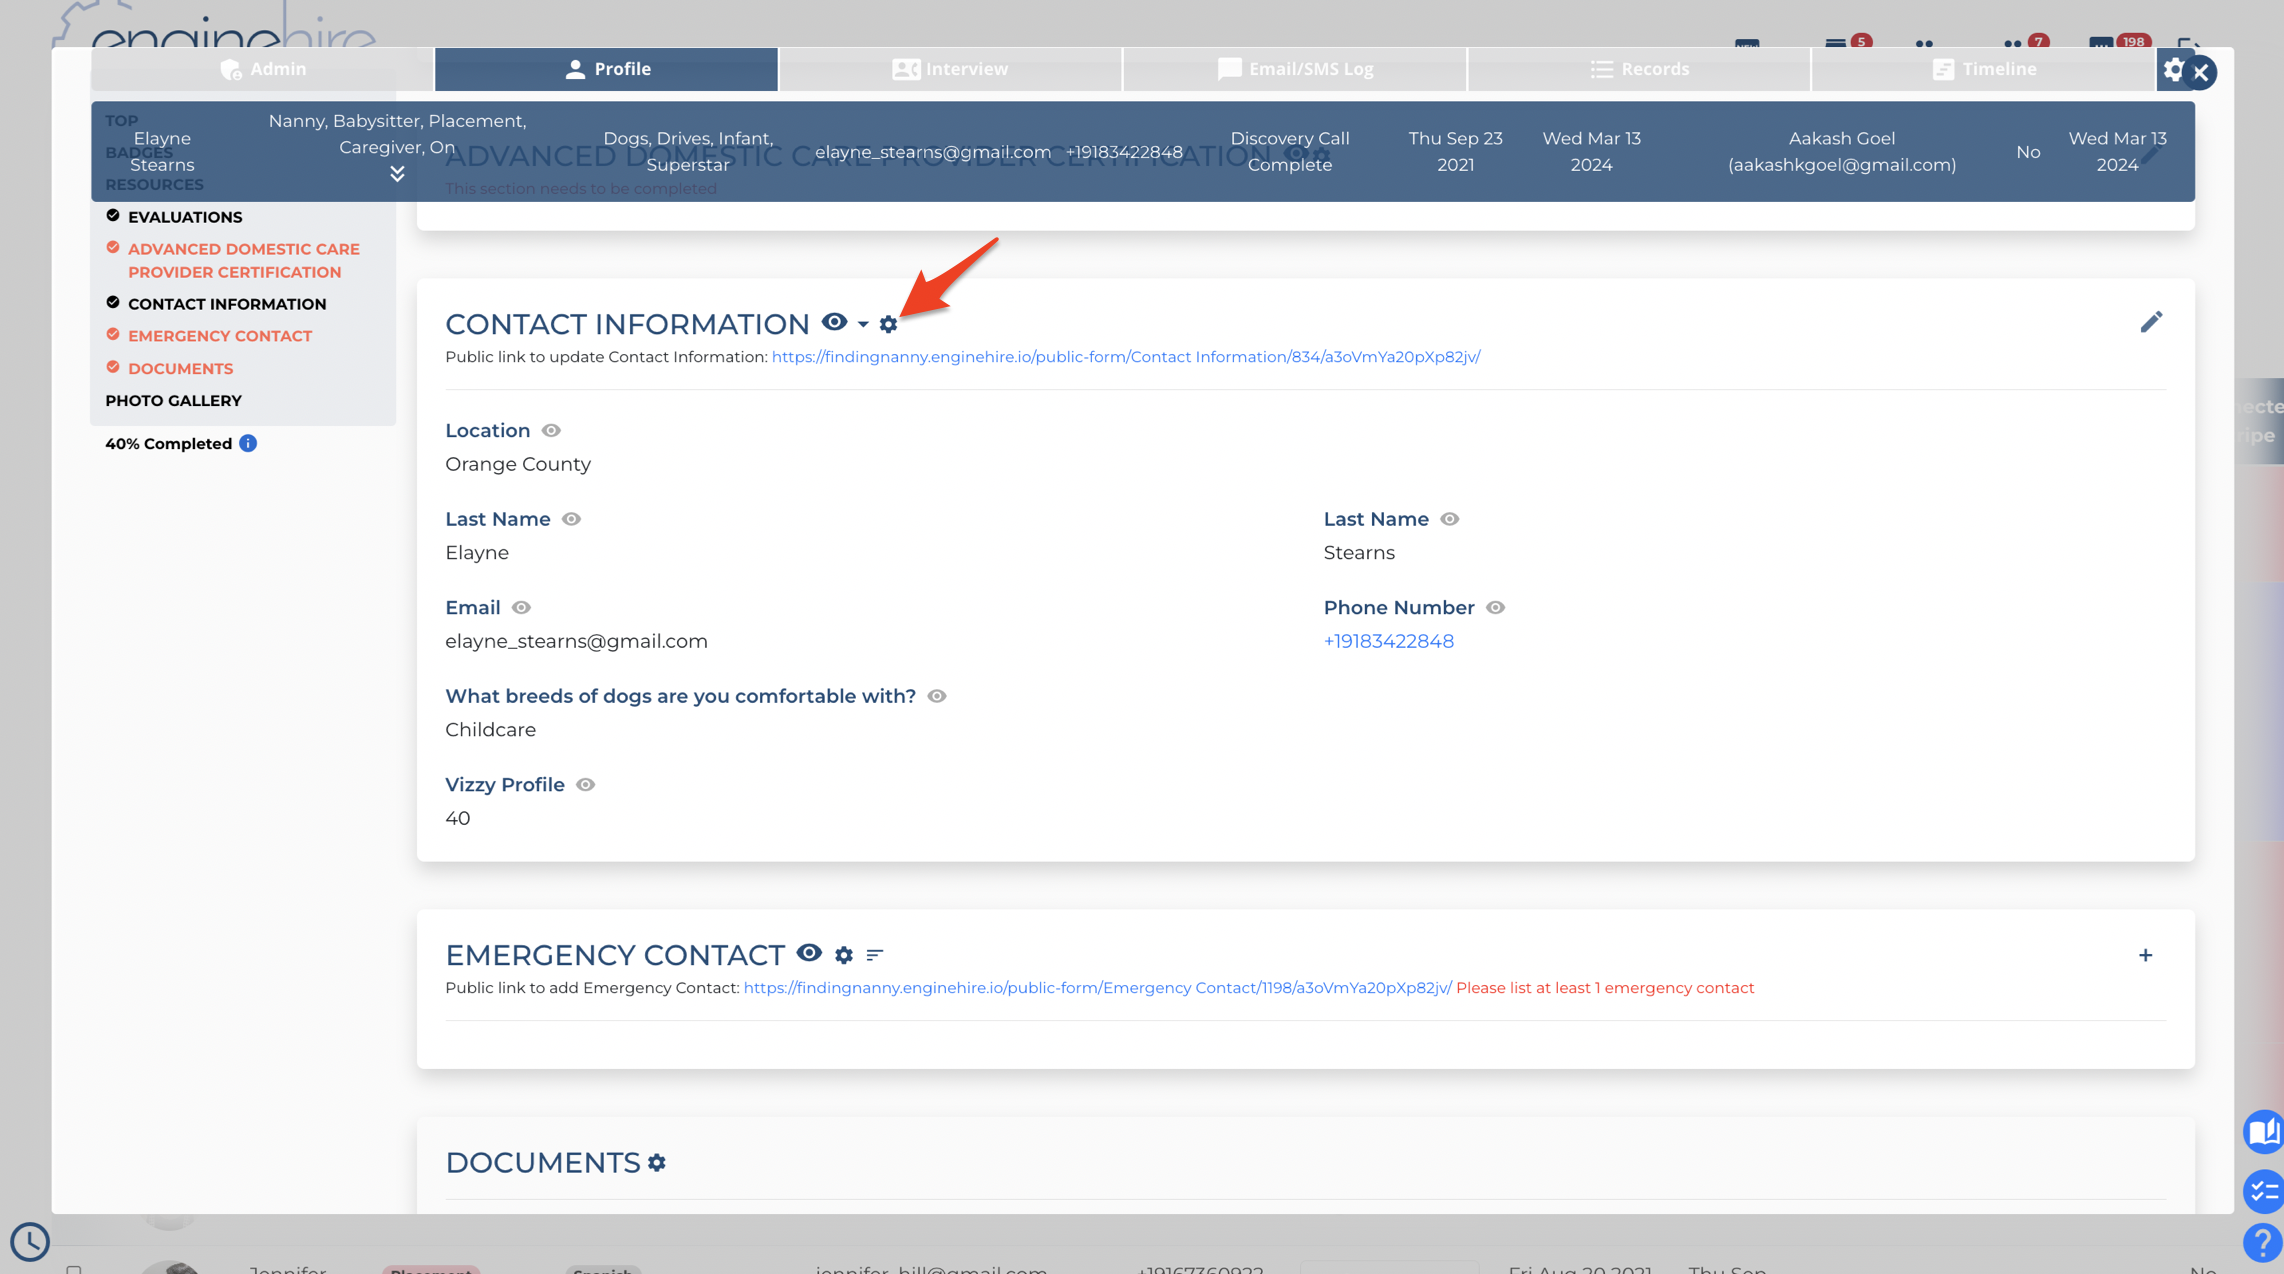The image size is (2284, 1274).
Task: Toggle Emergency Contact section visibility eye
Action: click(x=809, y=953)
